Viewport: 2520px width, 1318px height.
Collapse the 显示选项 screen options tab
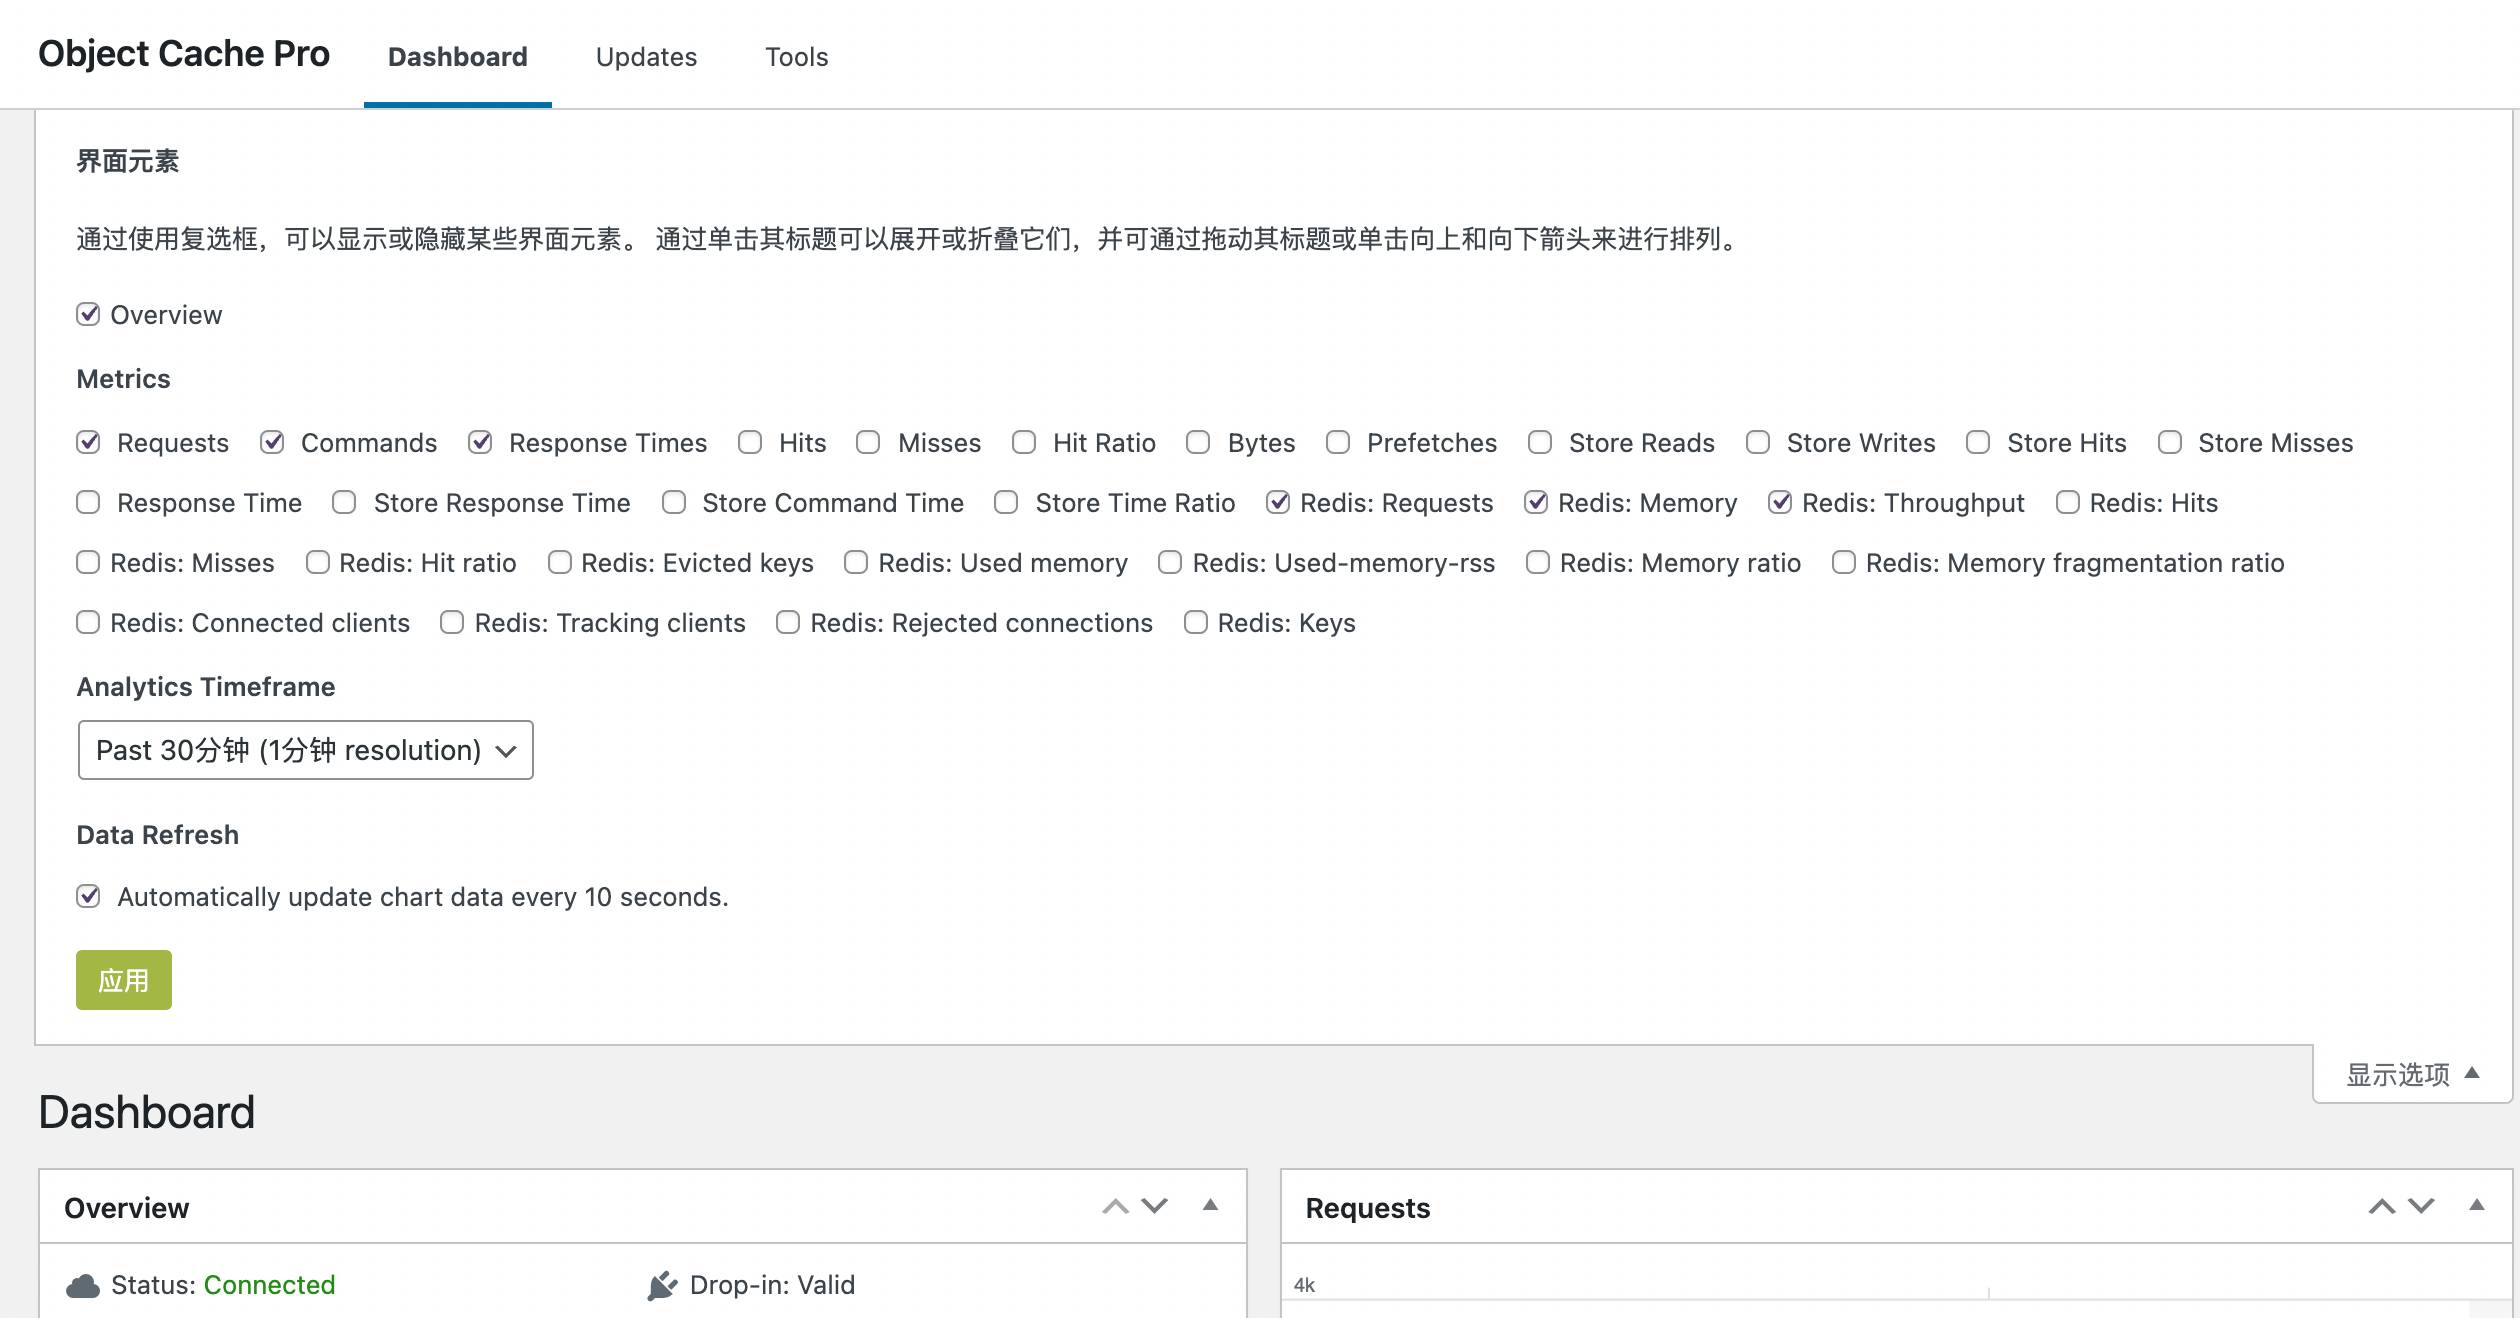point(2413,1075)
